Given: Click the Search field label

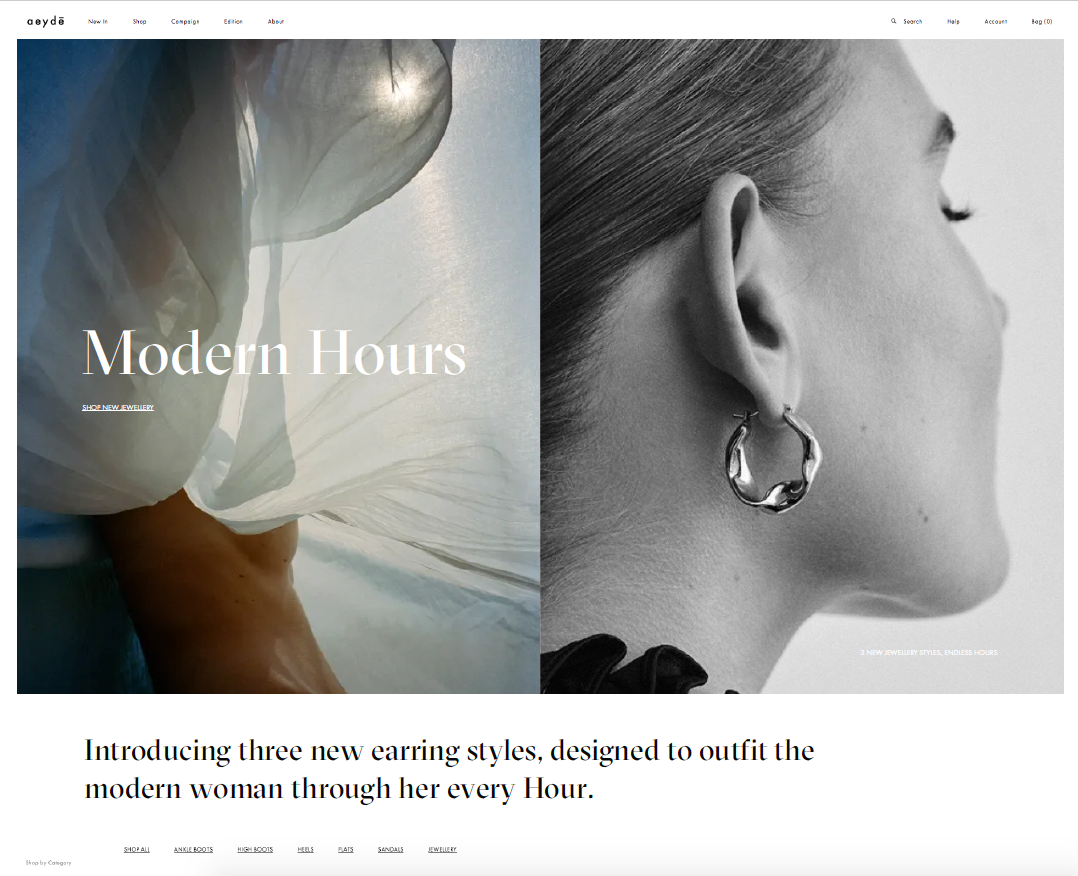Looking at the screenshot, I should coord(912,21).
